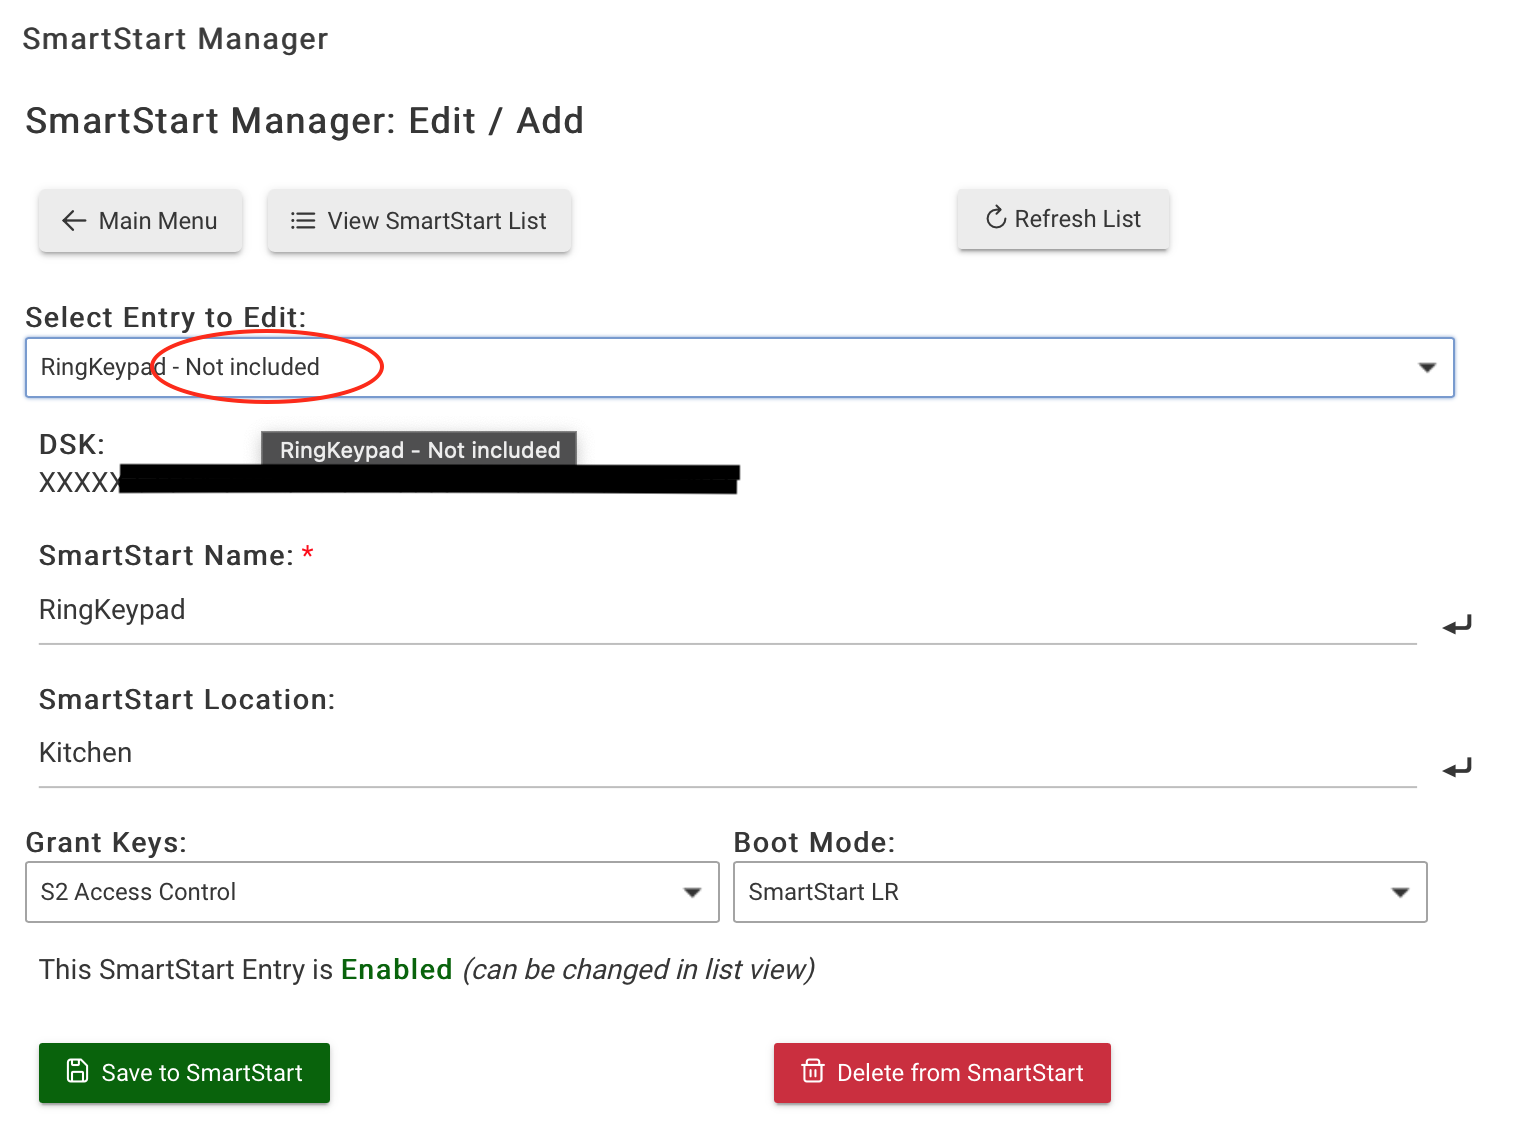1516x1146 pixels.
Task: Click the enter arrow icon beside SmartStart Name
Action: (1457, 626)
